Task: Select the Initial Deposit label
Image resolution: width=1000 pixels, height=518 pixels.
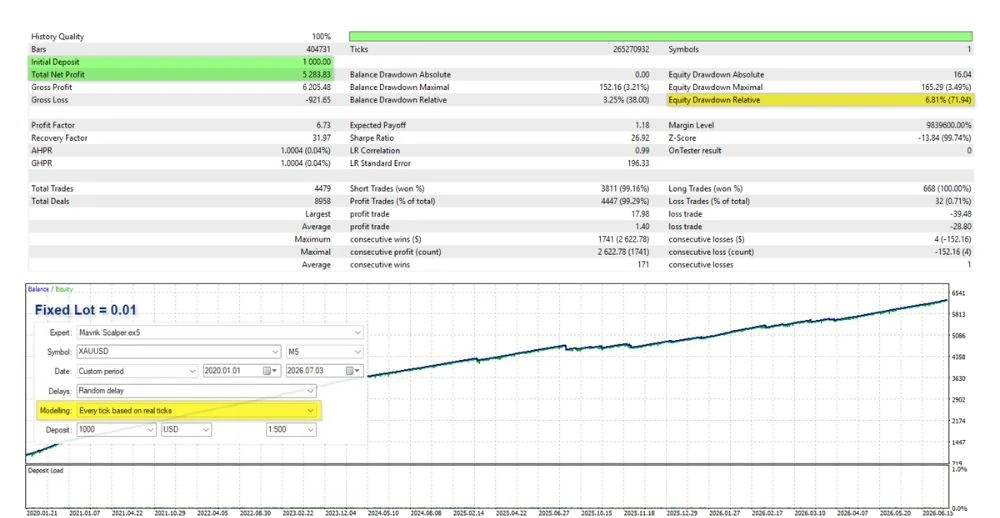Action: [x=55, y=62]
